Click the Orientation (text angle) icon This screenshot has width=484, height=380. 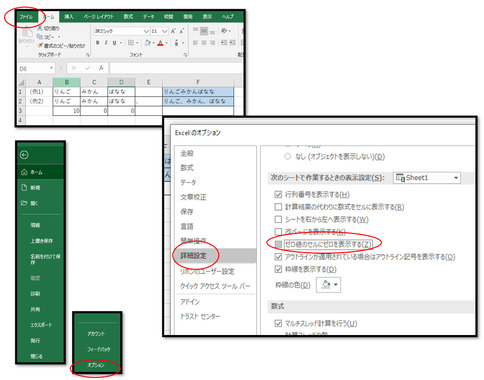click(224, 31)
